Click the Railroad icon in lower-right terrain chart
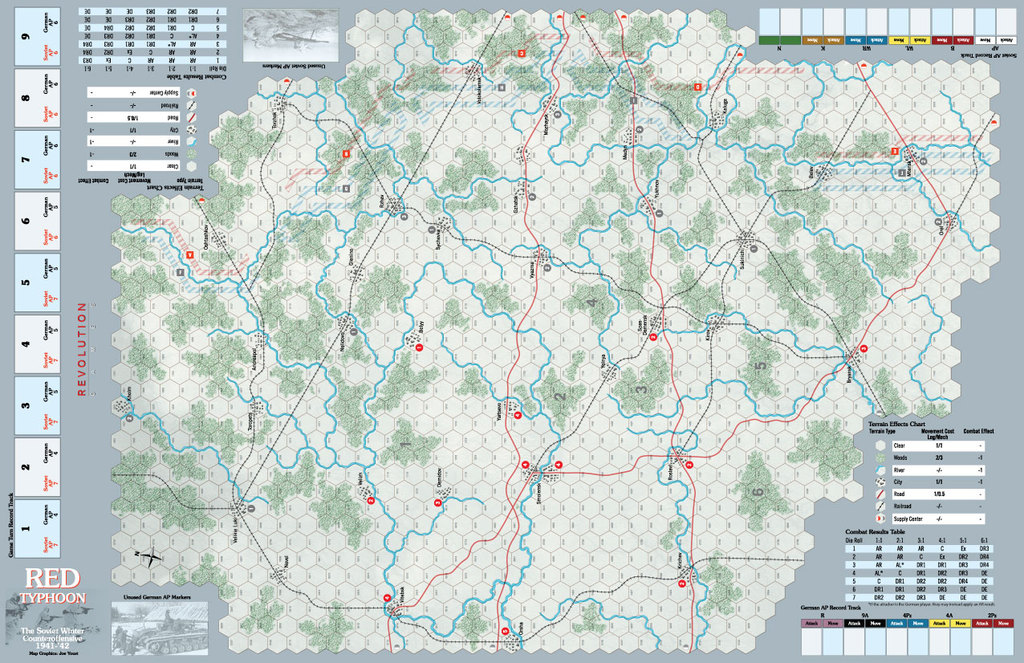Screen dimensions: 1024x663 pos(880,506)
